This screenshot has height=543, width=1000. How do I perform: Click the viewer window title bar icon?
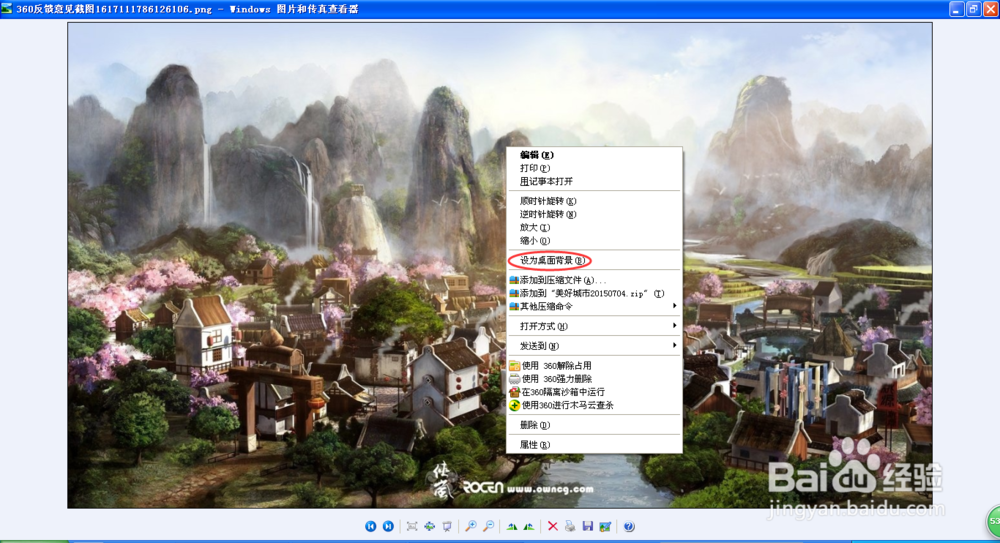6,9
